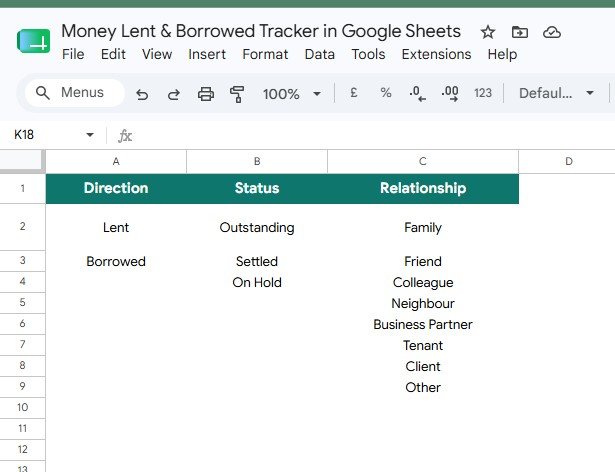Open the File menu
The image size is (615, 472).
pos(73,54)
